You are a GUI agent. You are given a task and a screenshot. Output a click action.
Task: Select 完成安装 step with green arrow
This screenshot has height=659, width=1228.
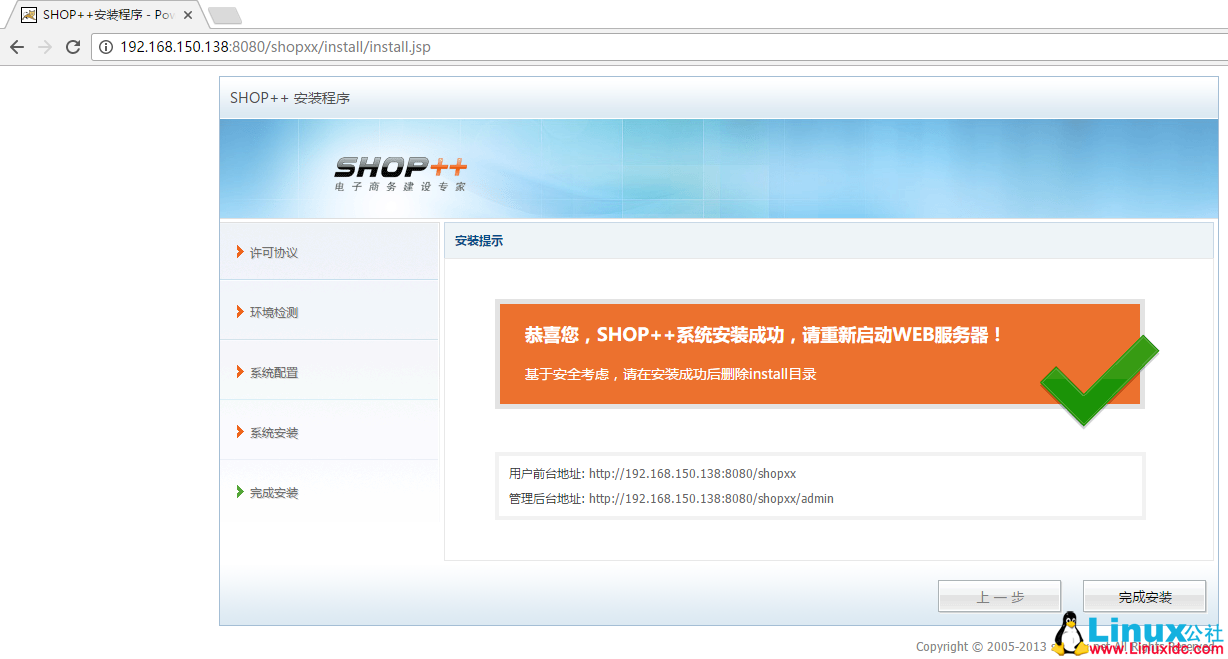273,493
